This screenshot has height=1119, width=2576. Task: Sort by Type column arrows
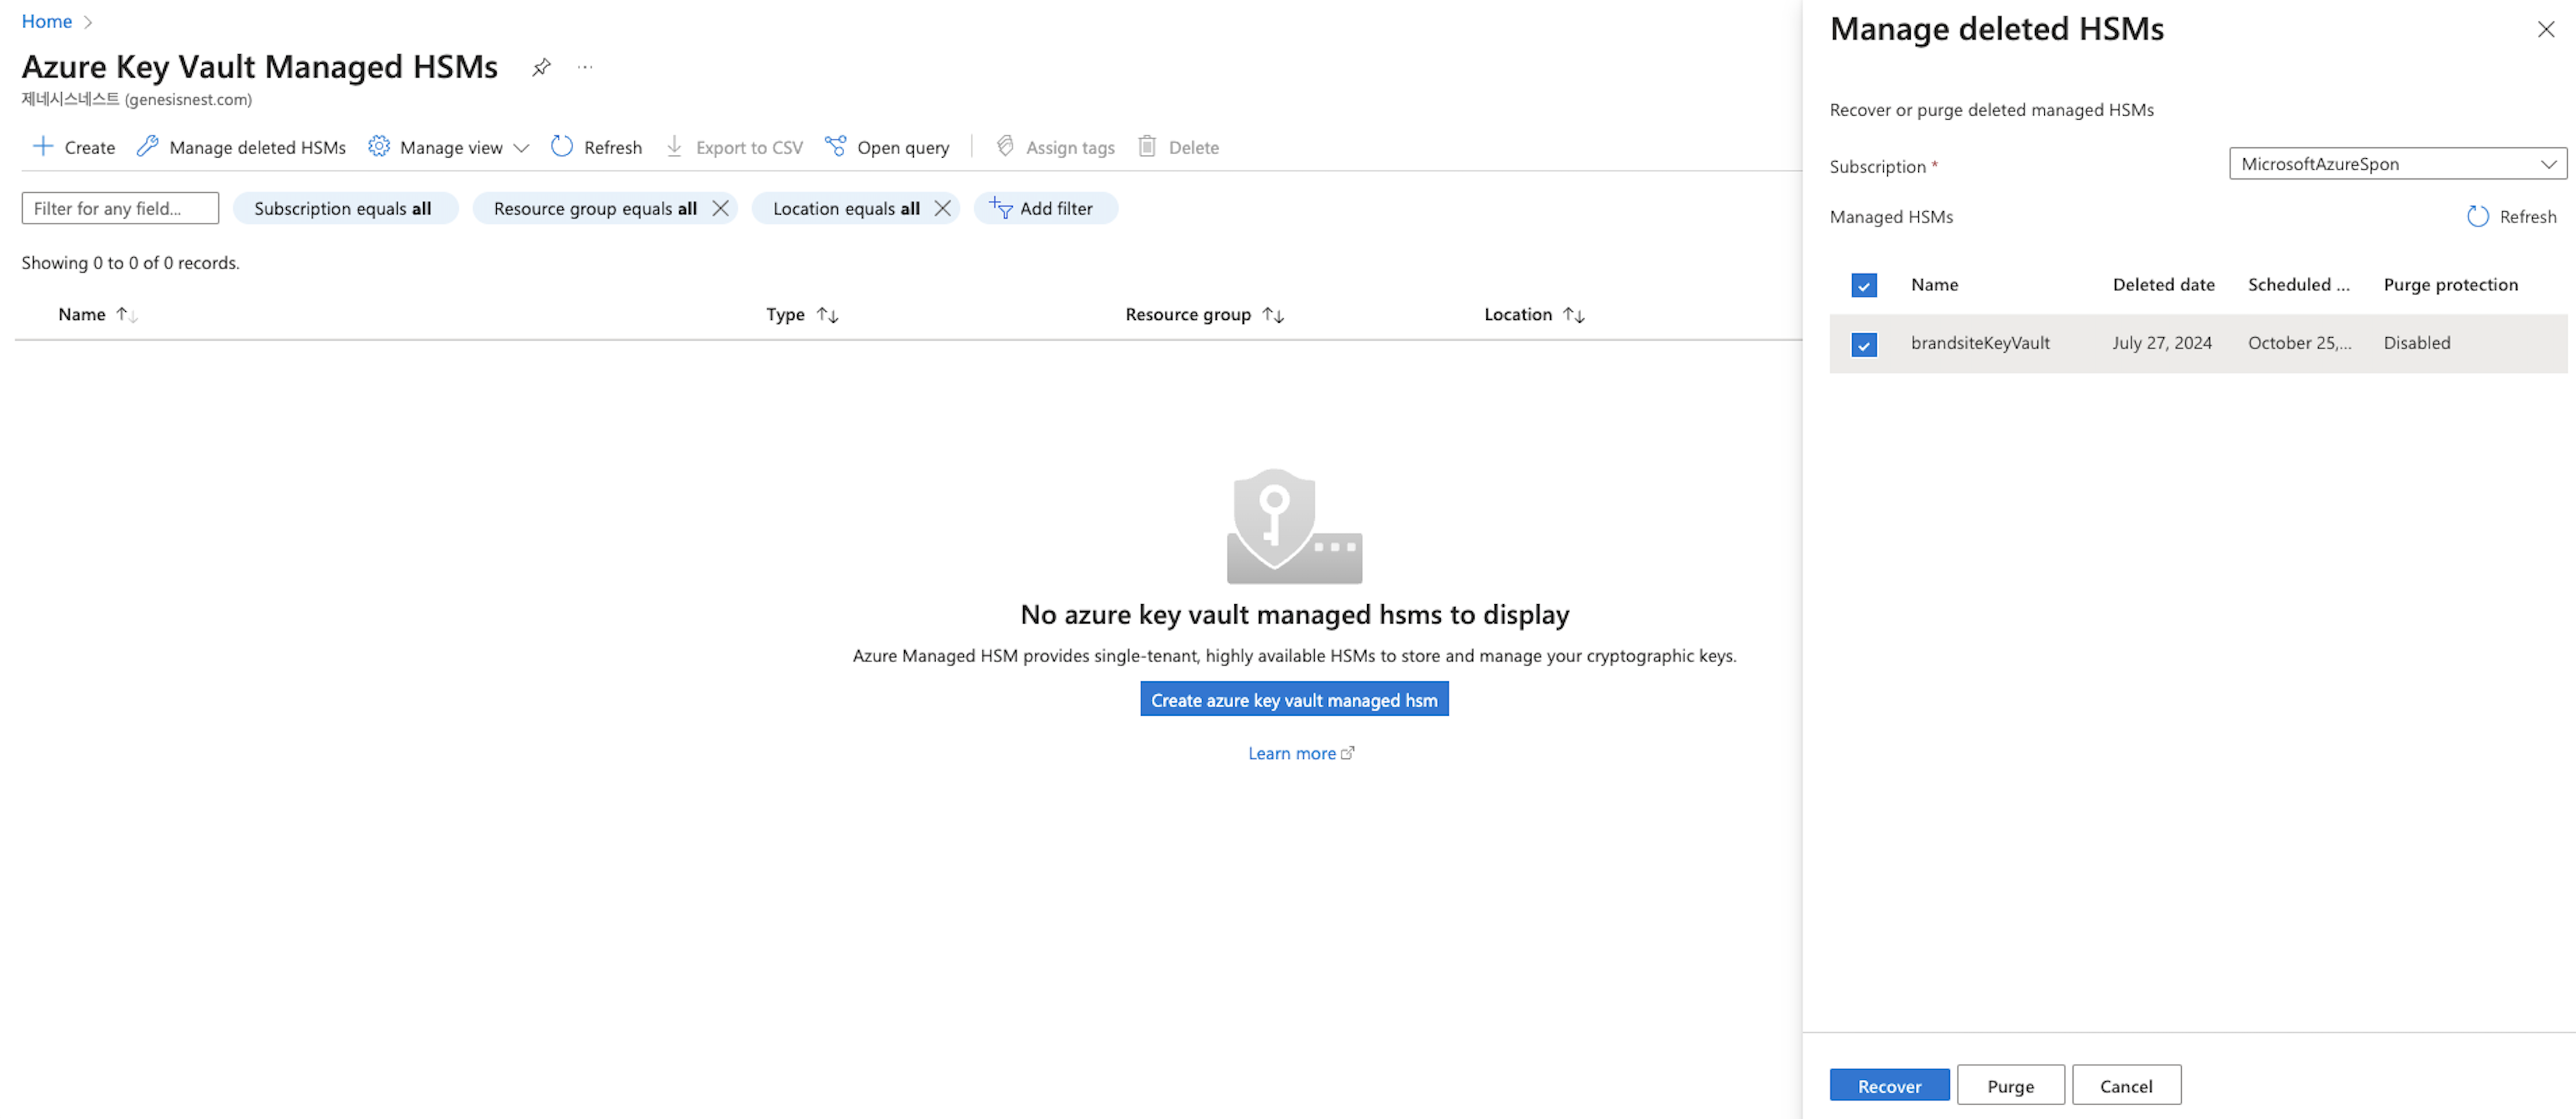coord(827,314)
